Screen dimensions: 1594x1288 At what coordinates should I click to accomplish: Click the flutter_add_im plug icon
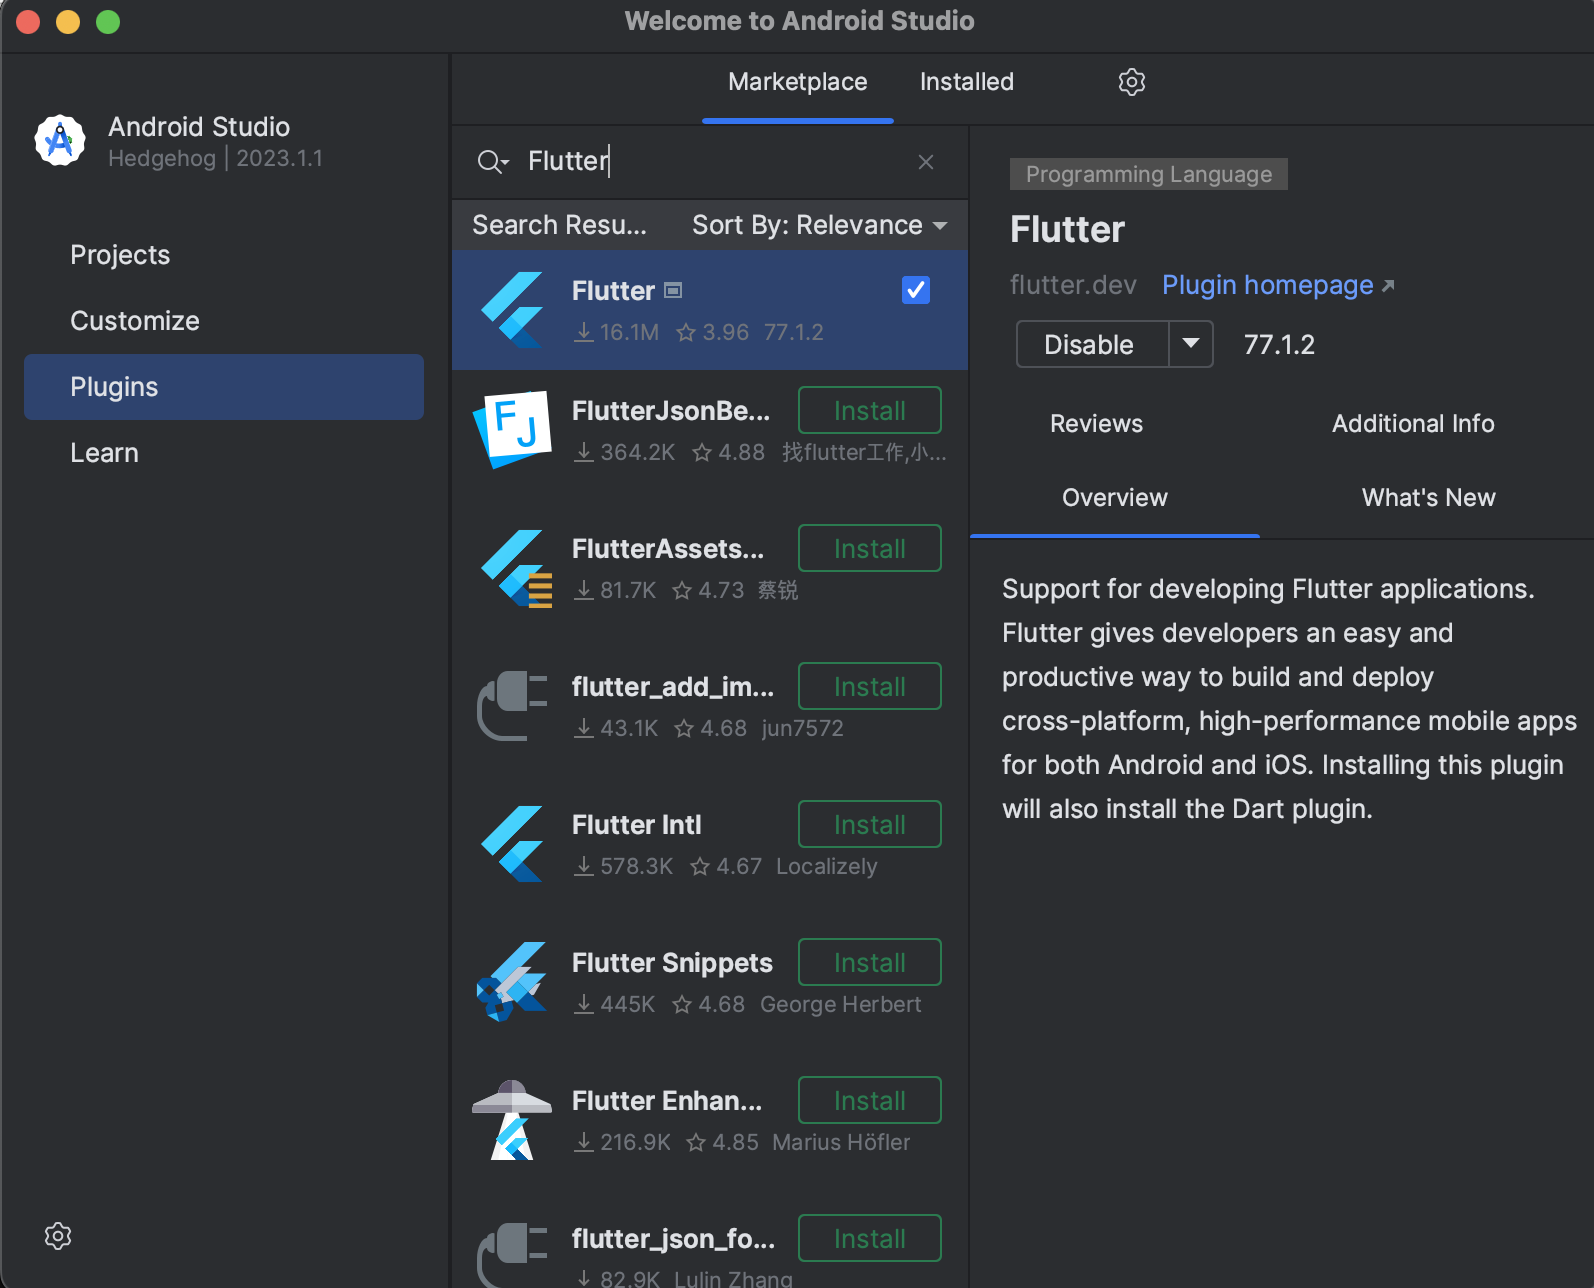pyautogui.click(x=512, y=706)
